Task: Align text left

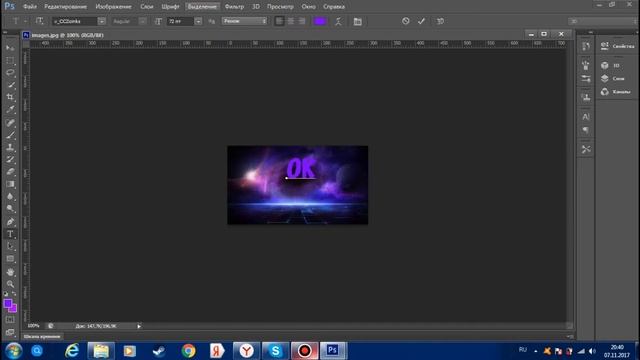Action: pos(279,21)
